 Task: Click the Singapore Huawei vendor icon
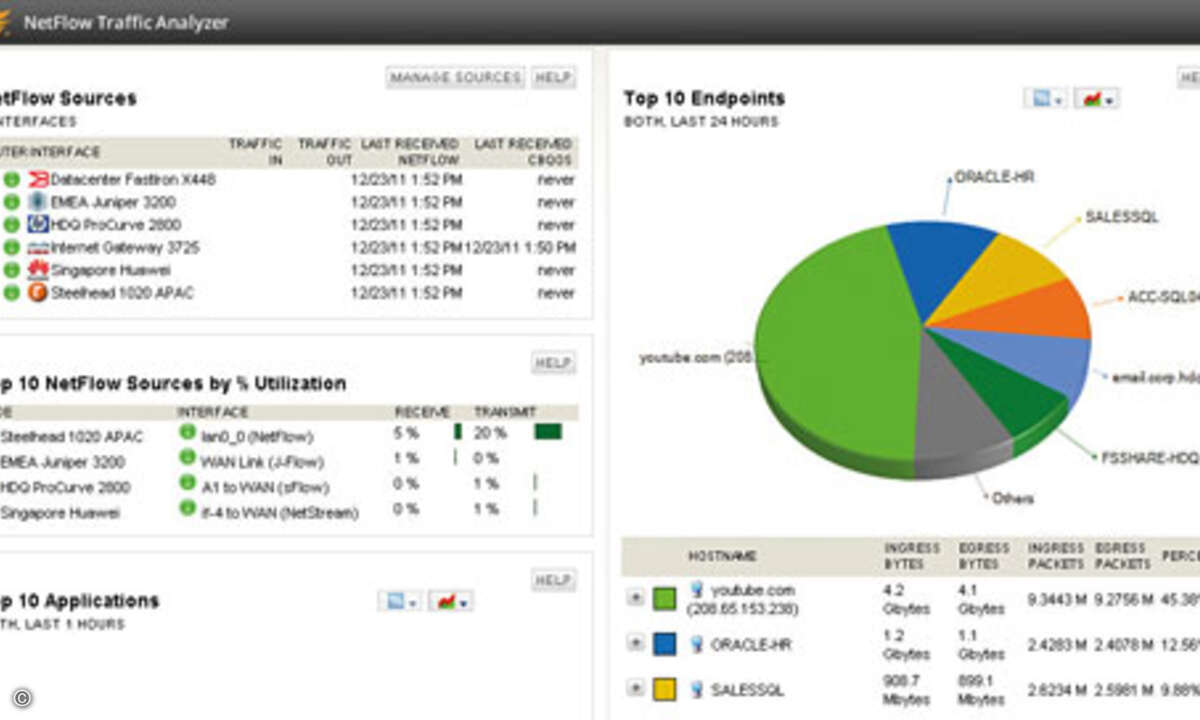click(38, 270)
